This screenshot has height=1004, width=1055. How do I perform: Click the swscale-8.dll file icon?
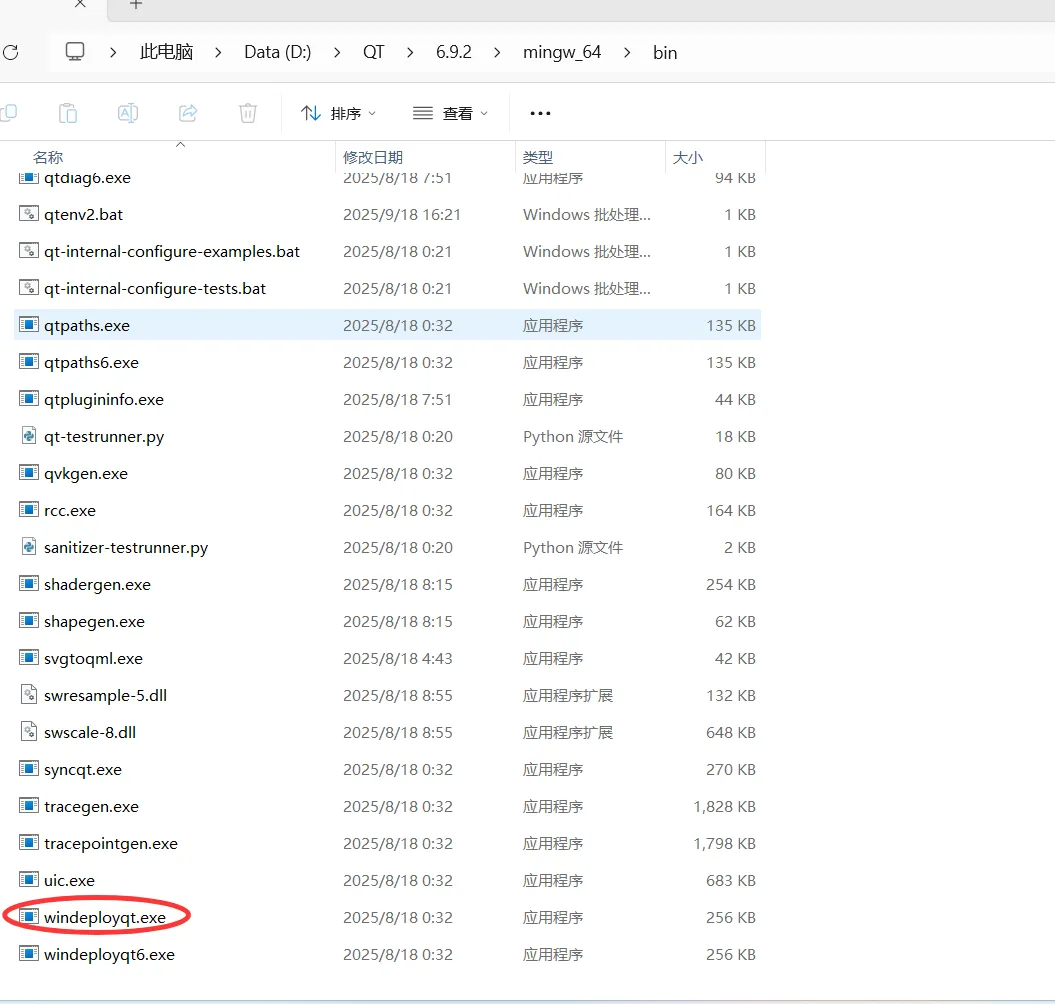pos(28,731)
